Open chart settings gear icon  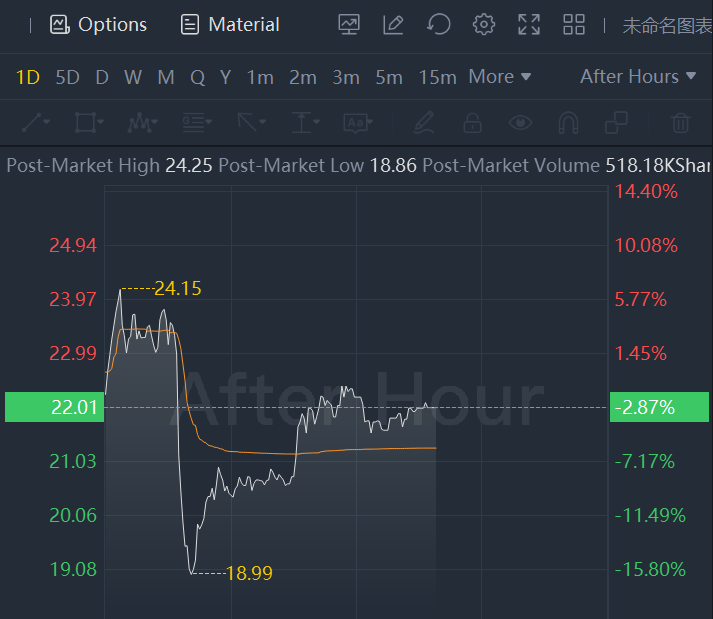(x=484, y=25)
